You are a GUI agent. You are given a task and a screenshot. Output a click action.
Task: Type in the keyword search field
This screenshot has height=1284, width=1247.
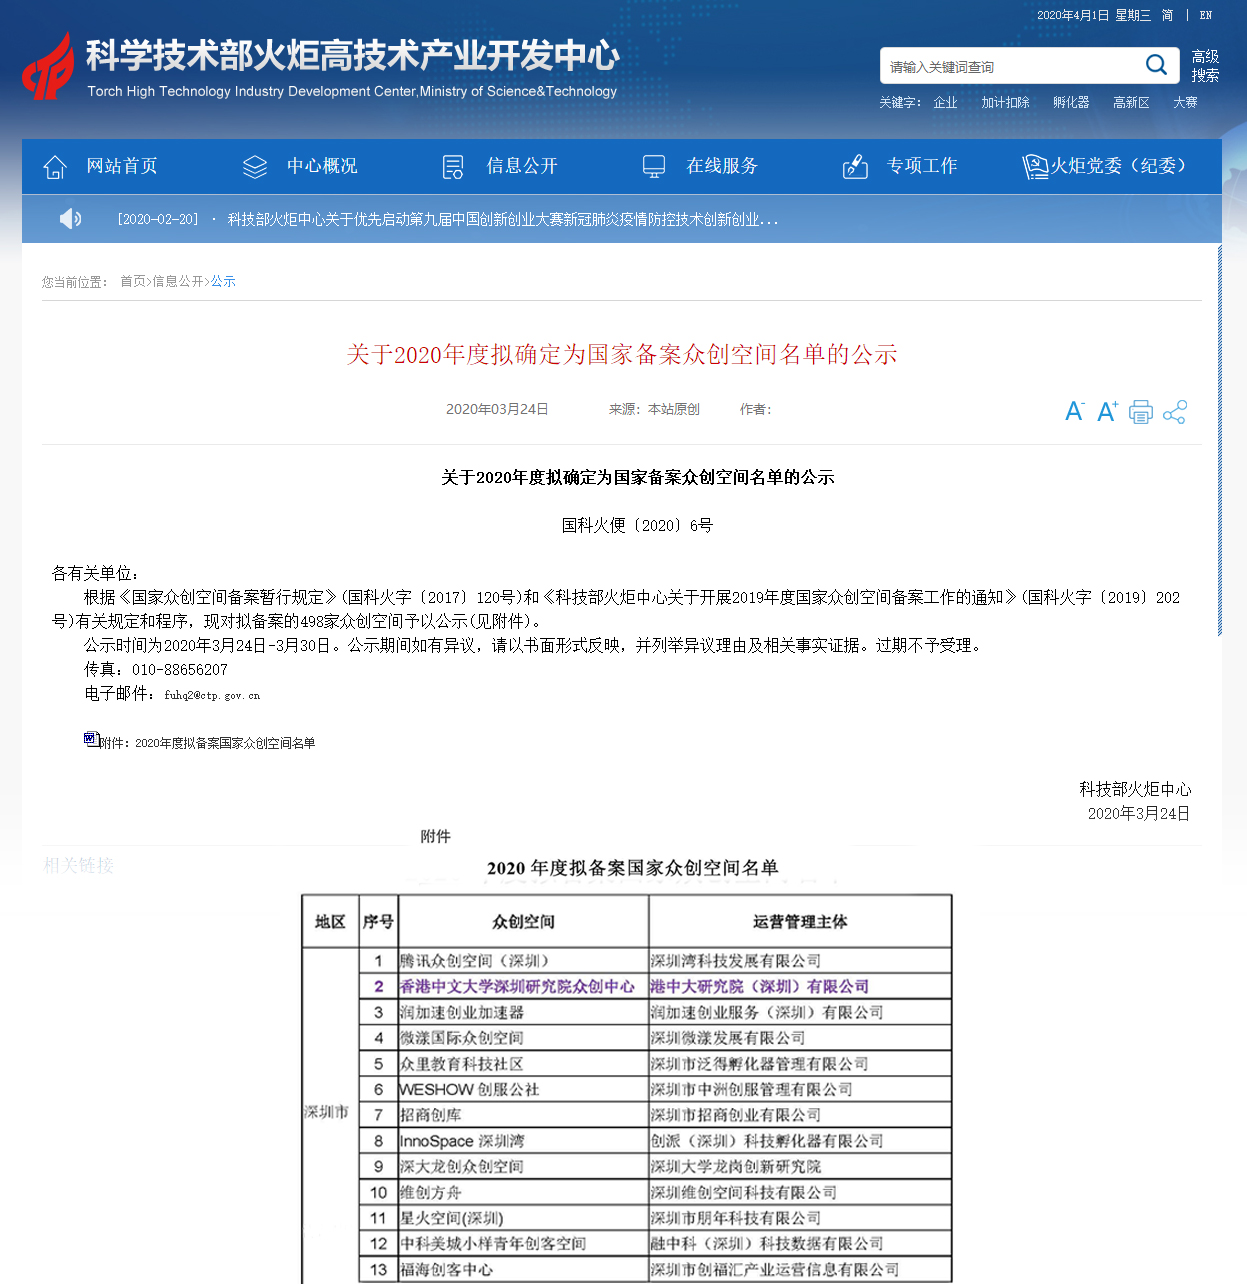pos(1010,67)
